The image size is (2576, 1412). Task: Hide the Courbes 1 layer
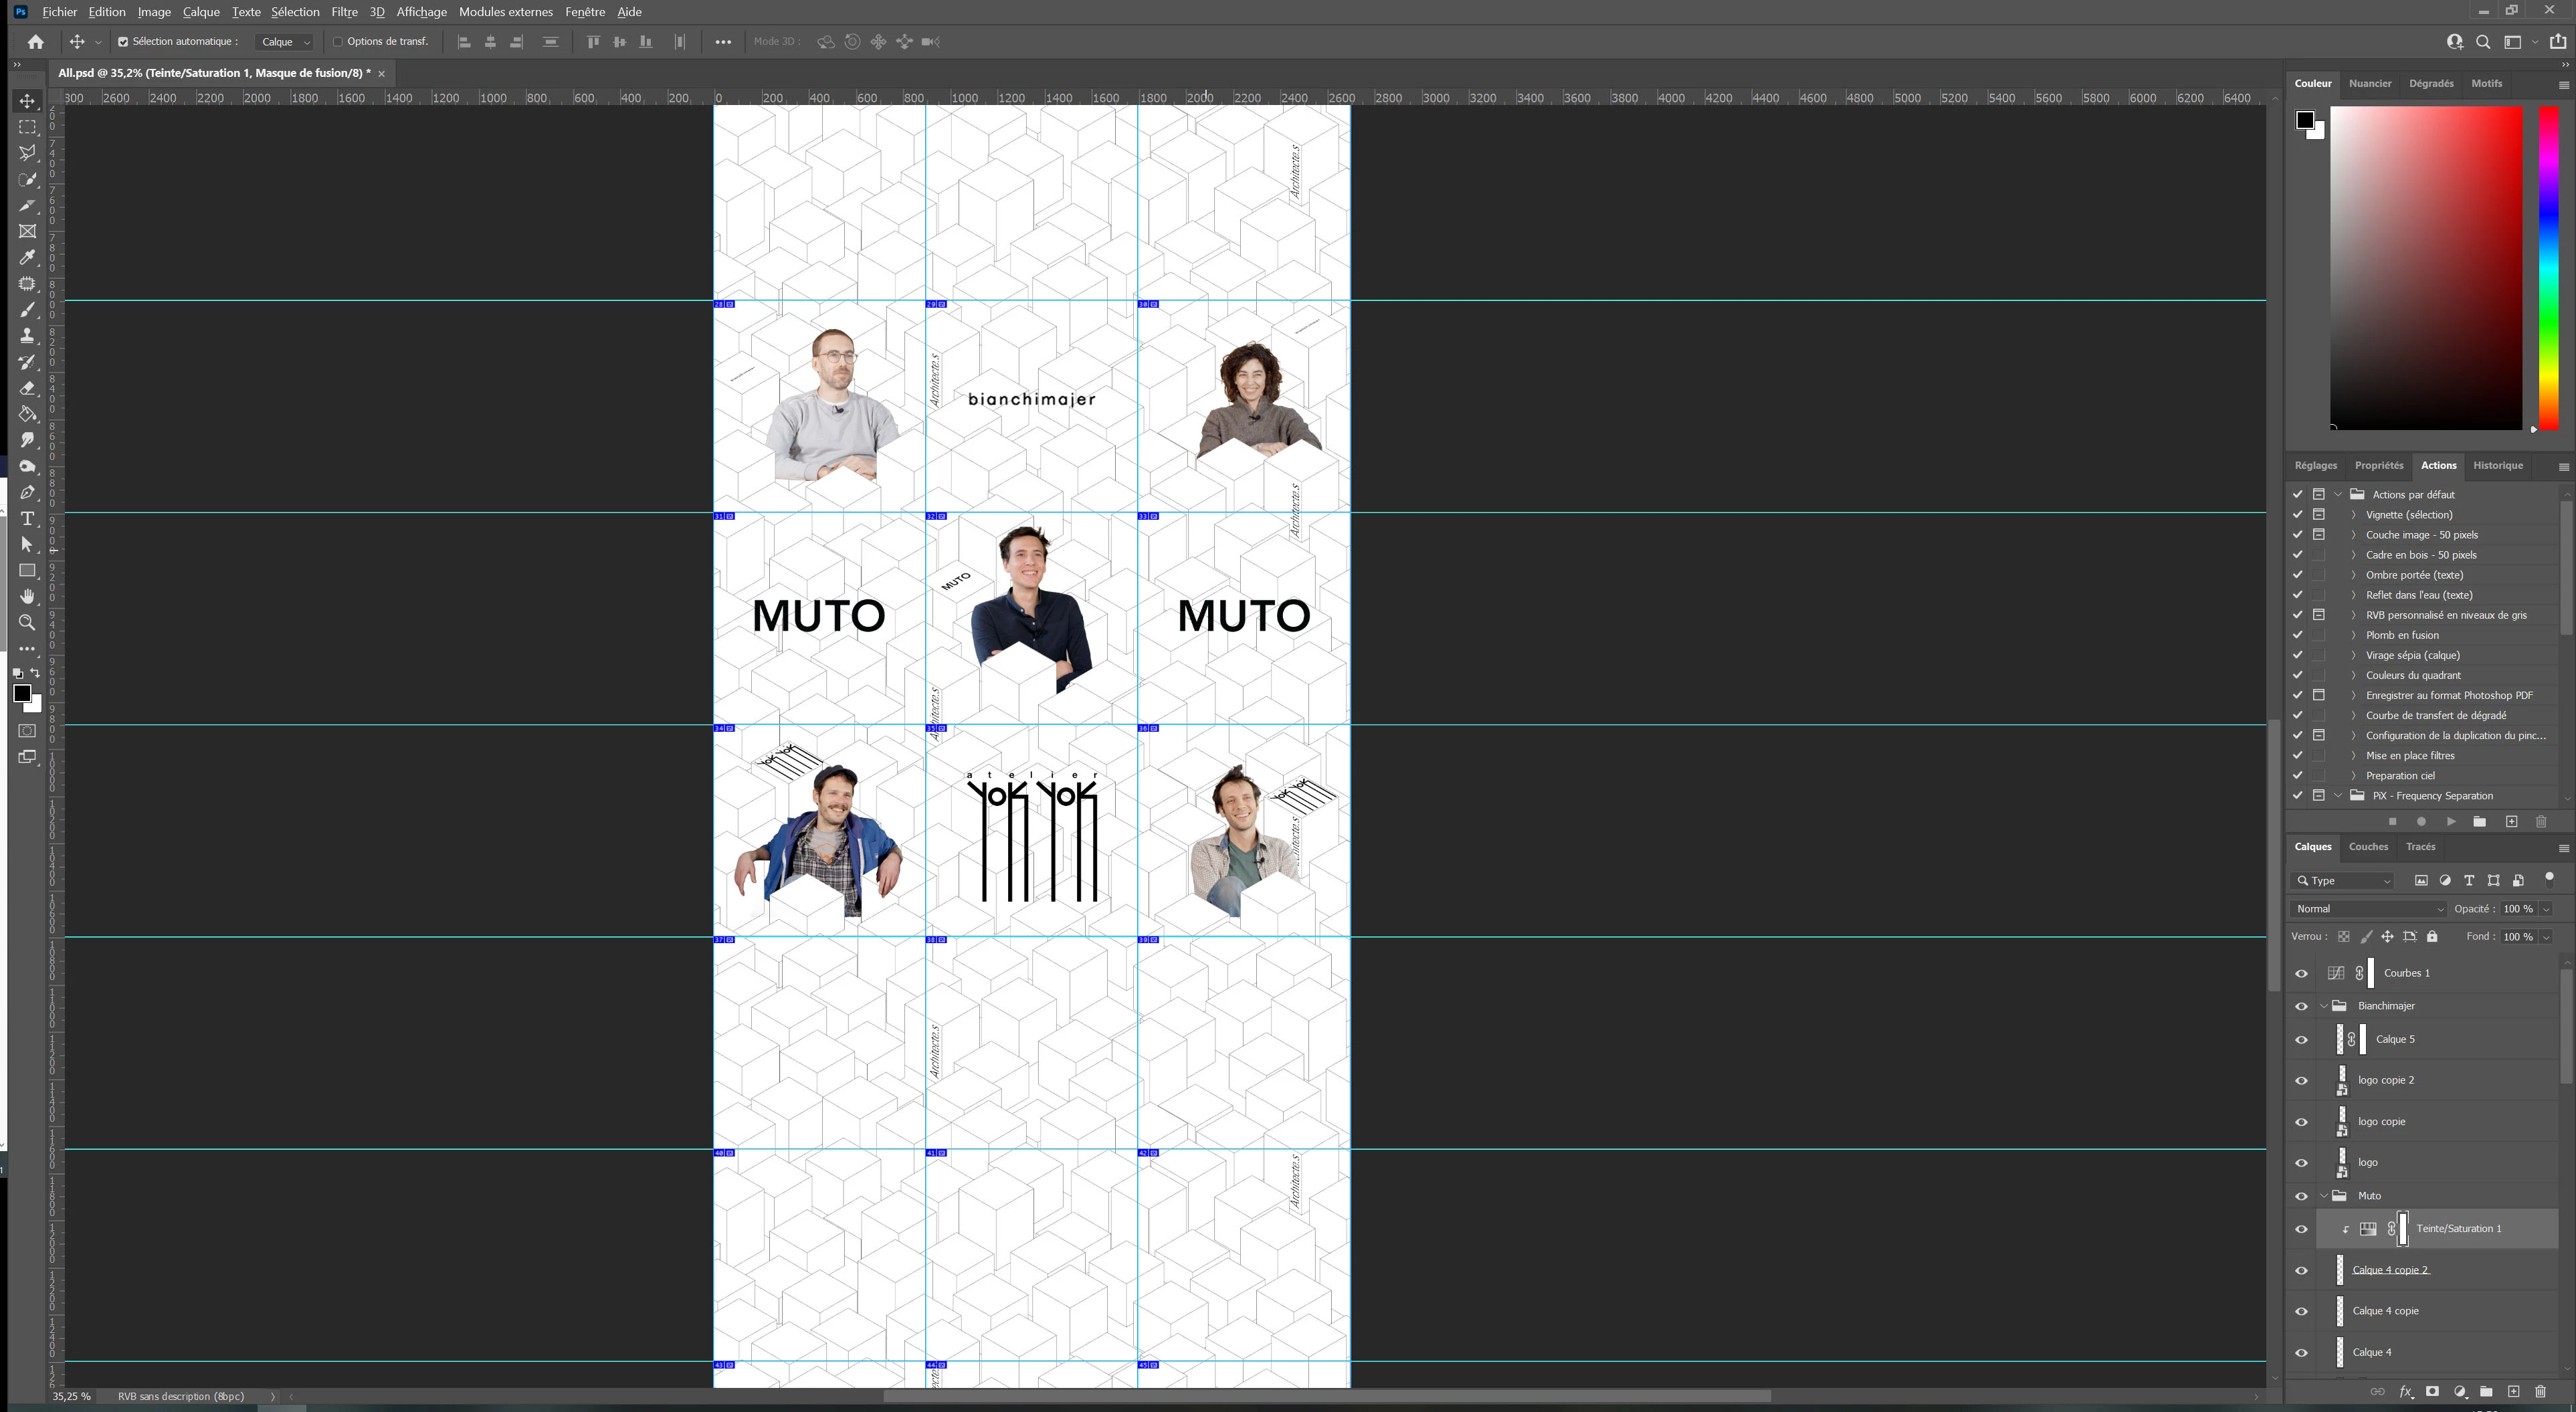[x=2301, y=974]
